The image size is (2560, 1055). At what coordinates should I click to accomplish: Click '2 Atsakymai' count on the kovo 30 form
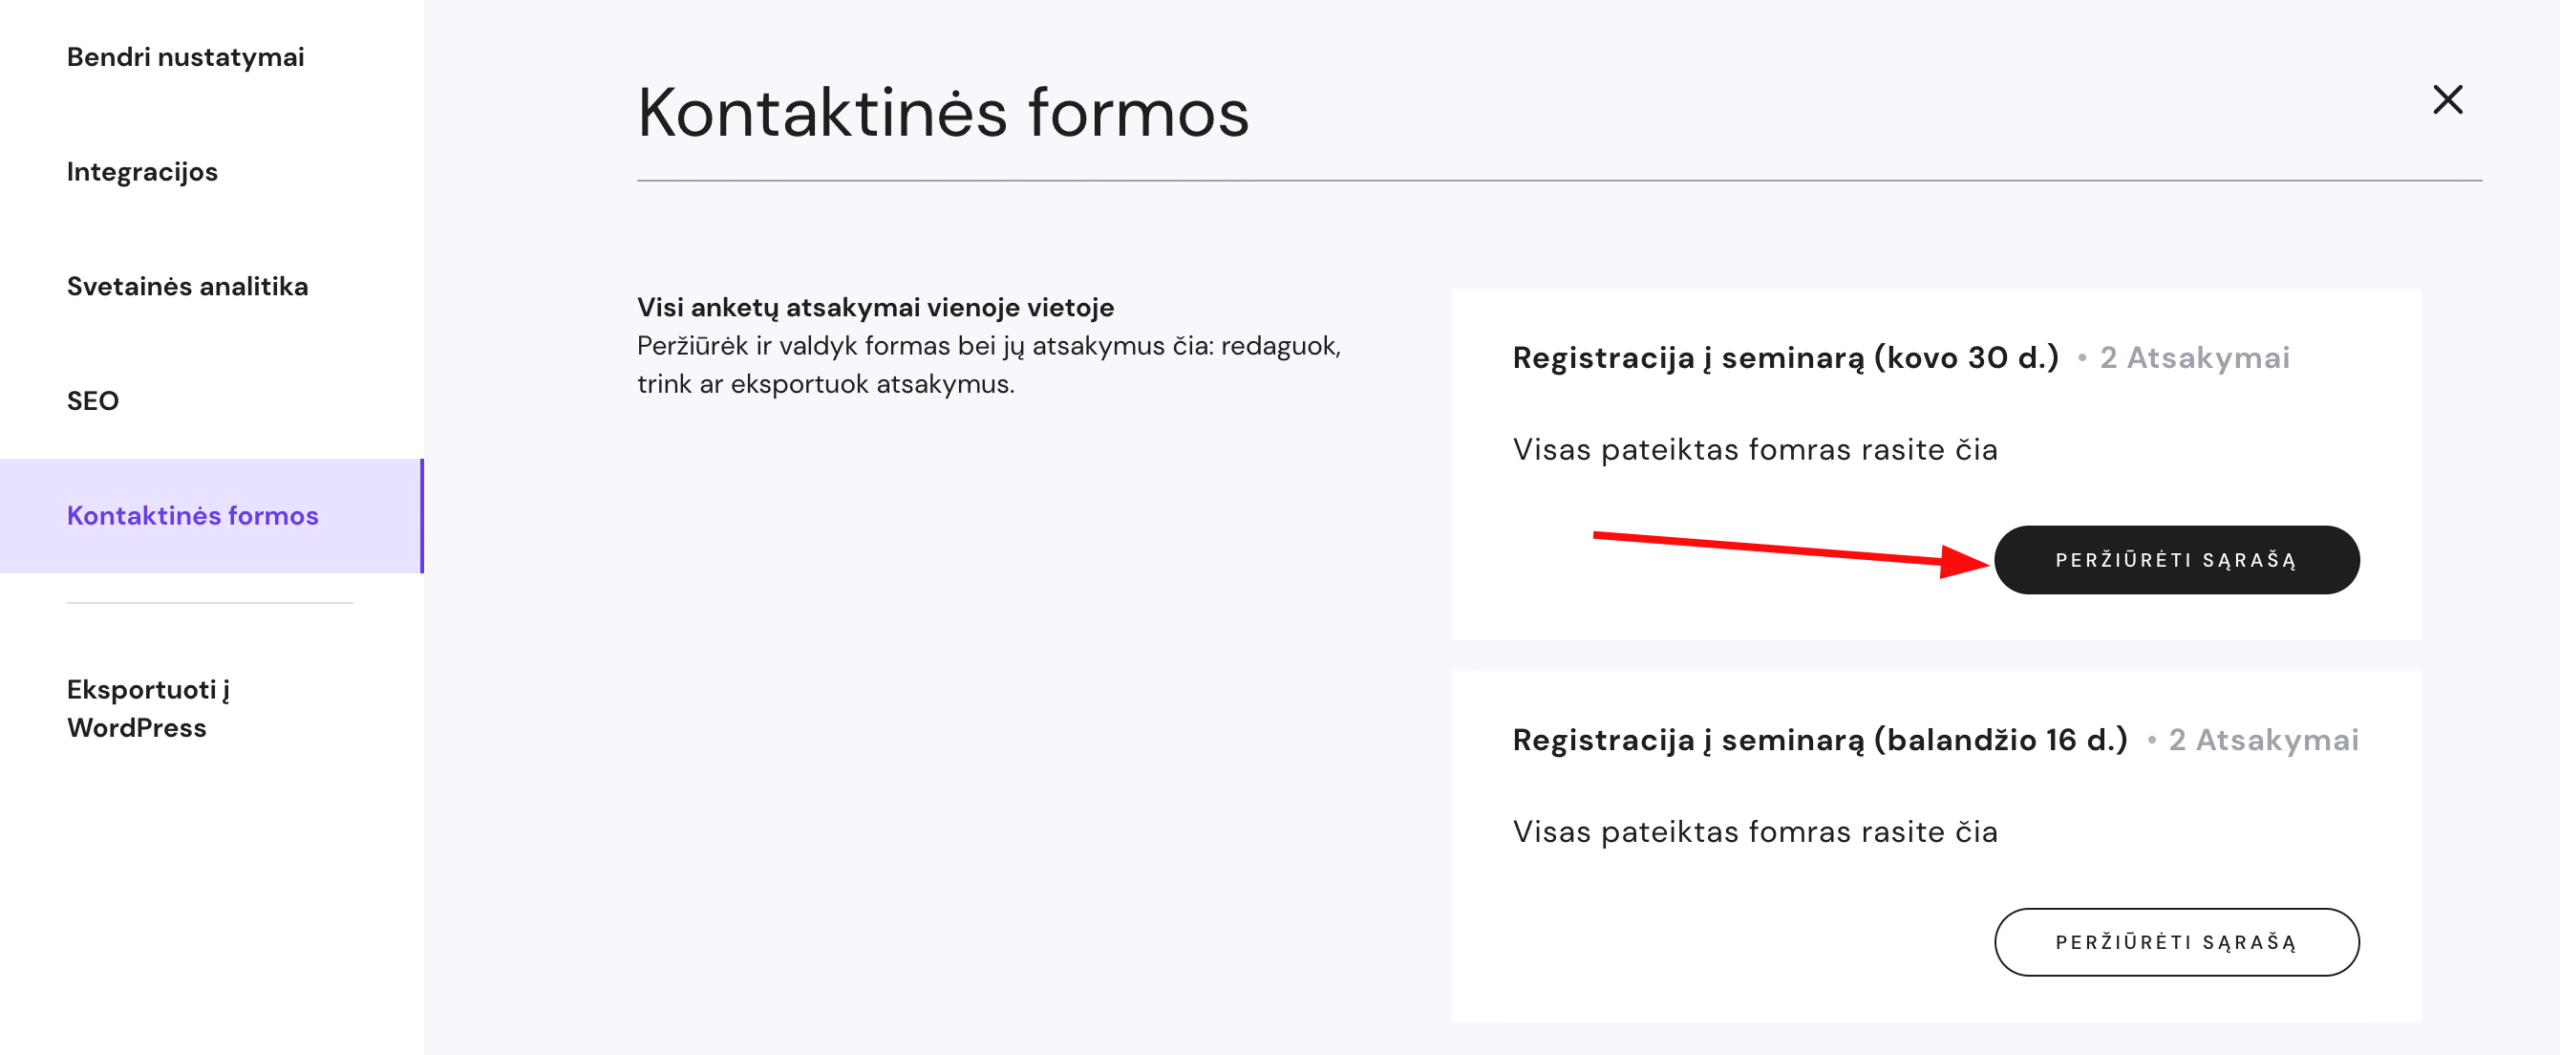pos(2194,357)
